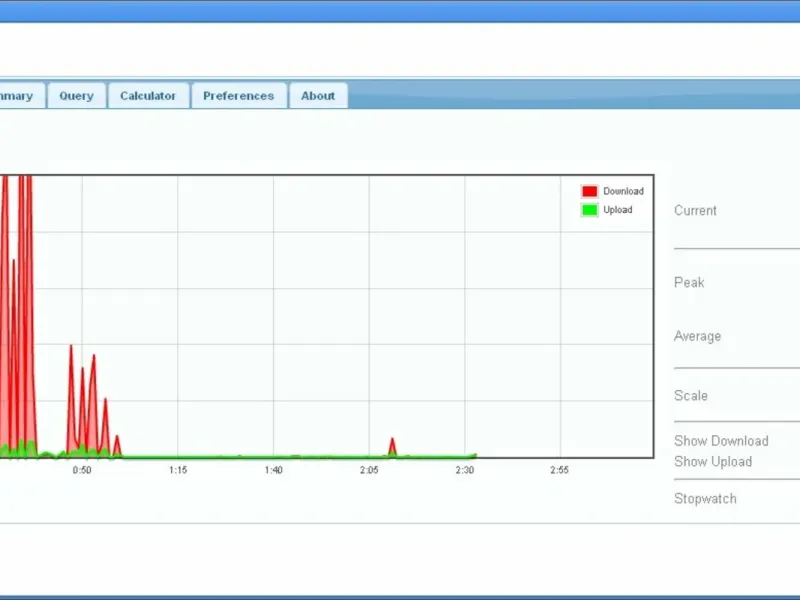Click the 1:40 time axis label

(x=273, y=470)
